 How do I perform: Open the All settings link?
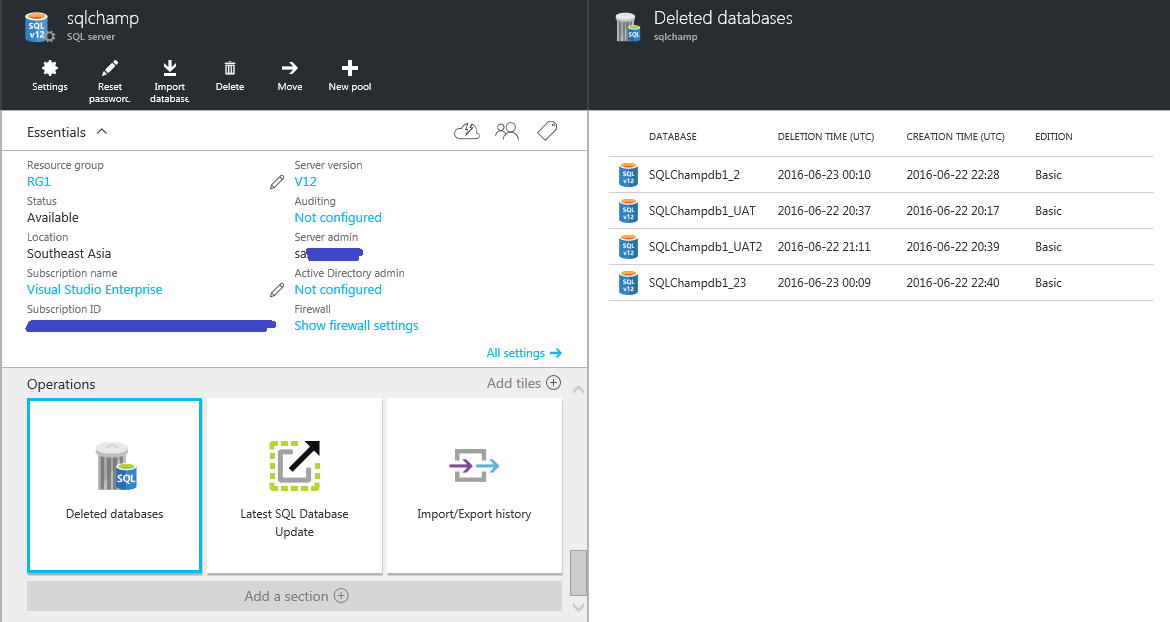coord(524,353)
